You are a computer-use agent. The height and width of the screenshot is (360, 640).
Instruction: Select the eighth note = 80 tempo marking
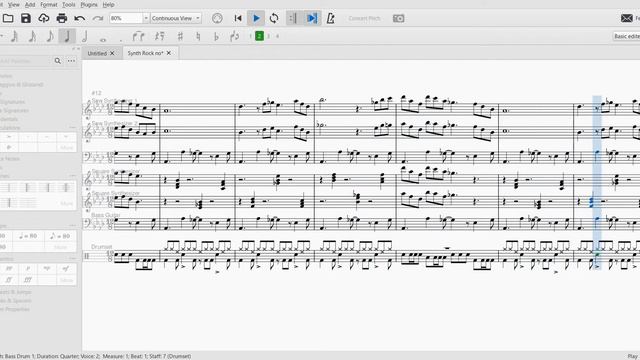[60, 236]
